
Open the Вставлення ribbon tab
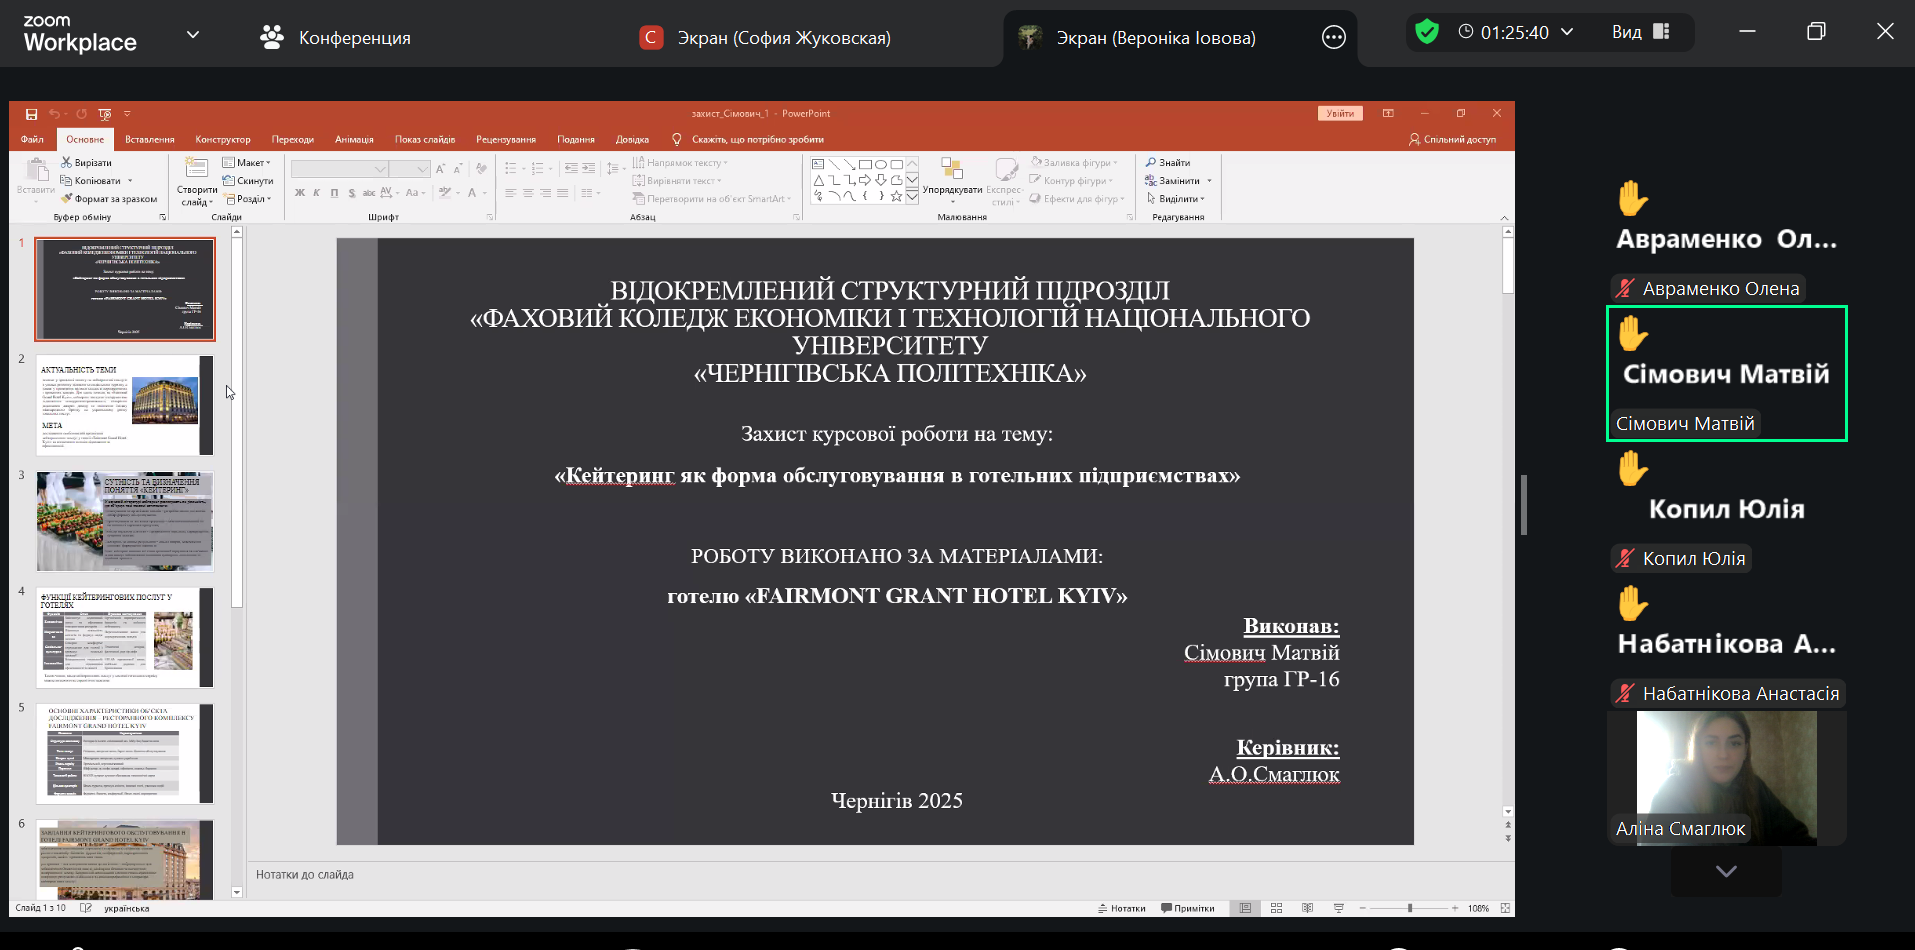click(x=149, y=139)
